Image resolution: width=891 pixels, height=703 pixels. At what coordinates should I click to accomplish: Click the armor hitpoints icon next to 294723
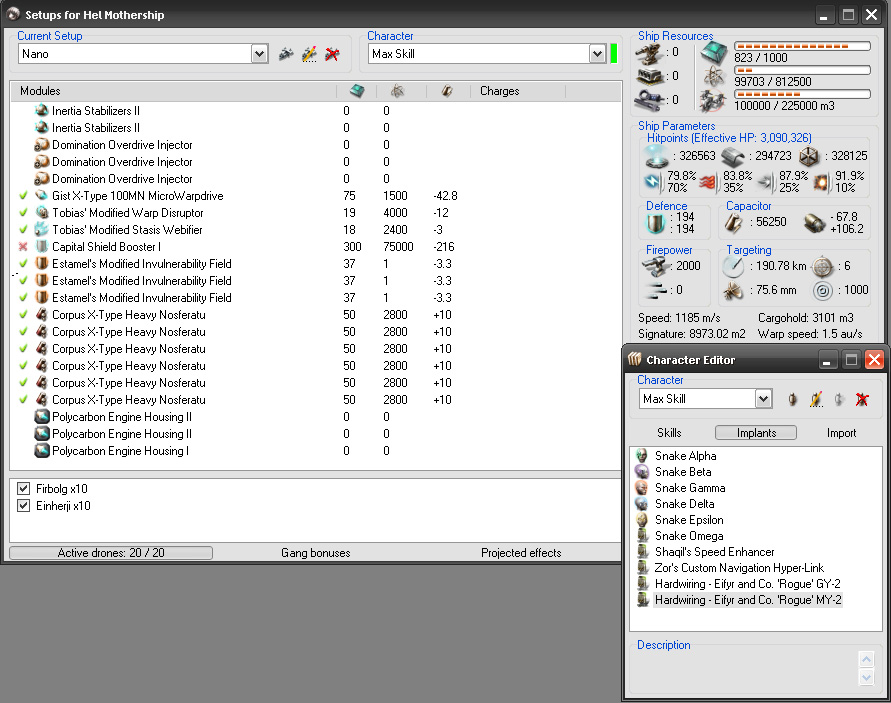click(x=732, y=156)
